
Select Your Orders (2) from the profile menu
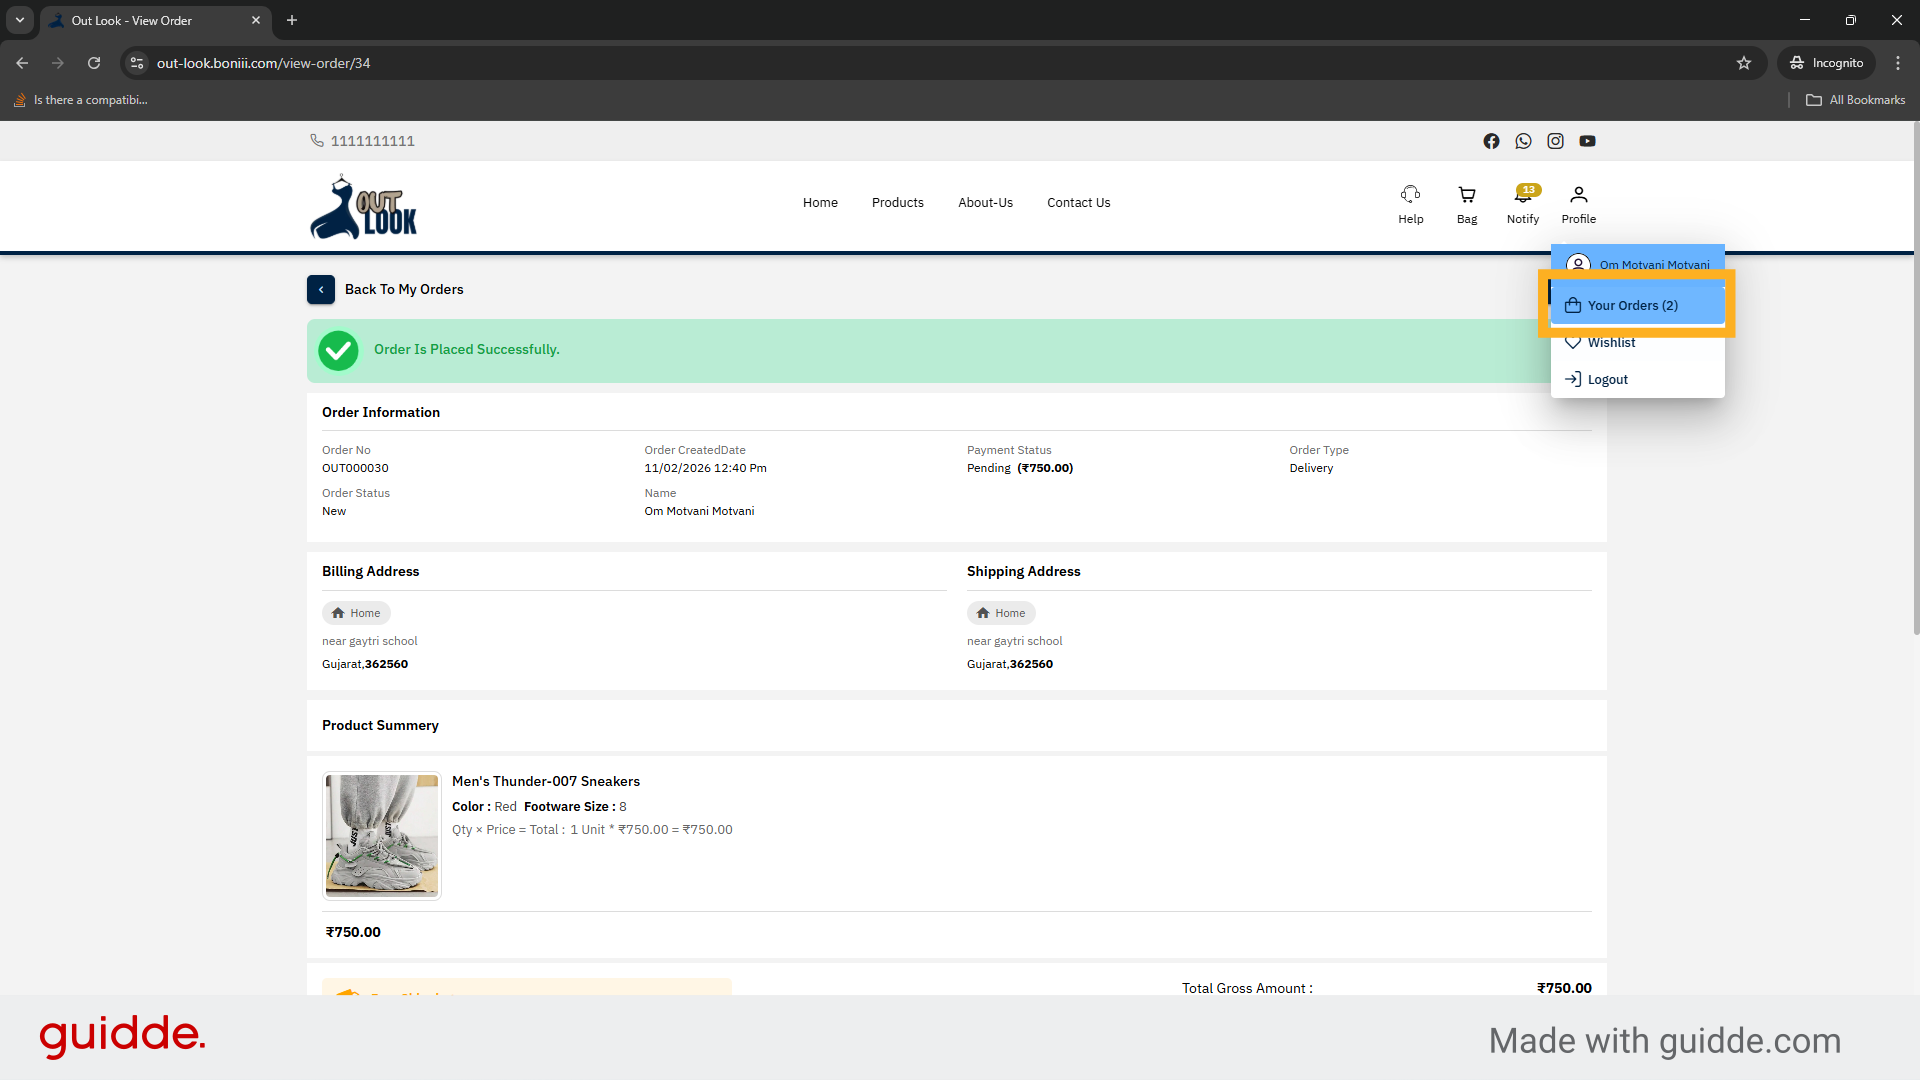tap(1632, 305)
